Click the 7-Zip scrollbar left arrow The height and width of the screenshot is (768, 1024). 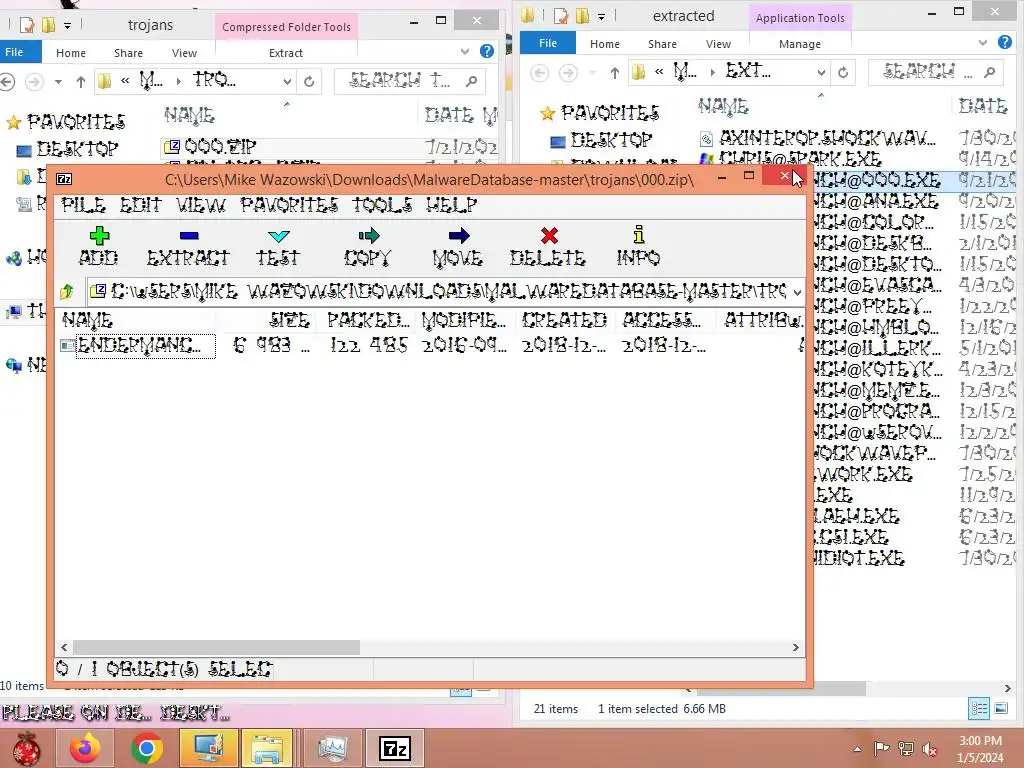[64, 647]
